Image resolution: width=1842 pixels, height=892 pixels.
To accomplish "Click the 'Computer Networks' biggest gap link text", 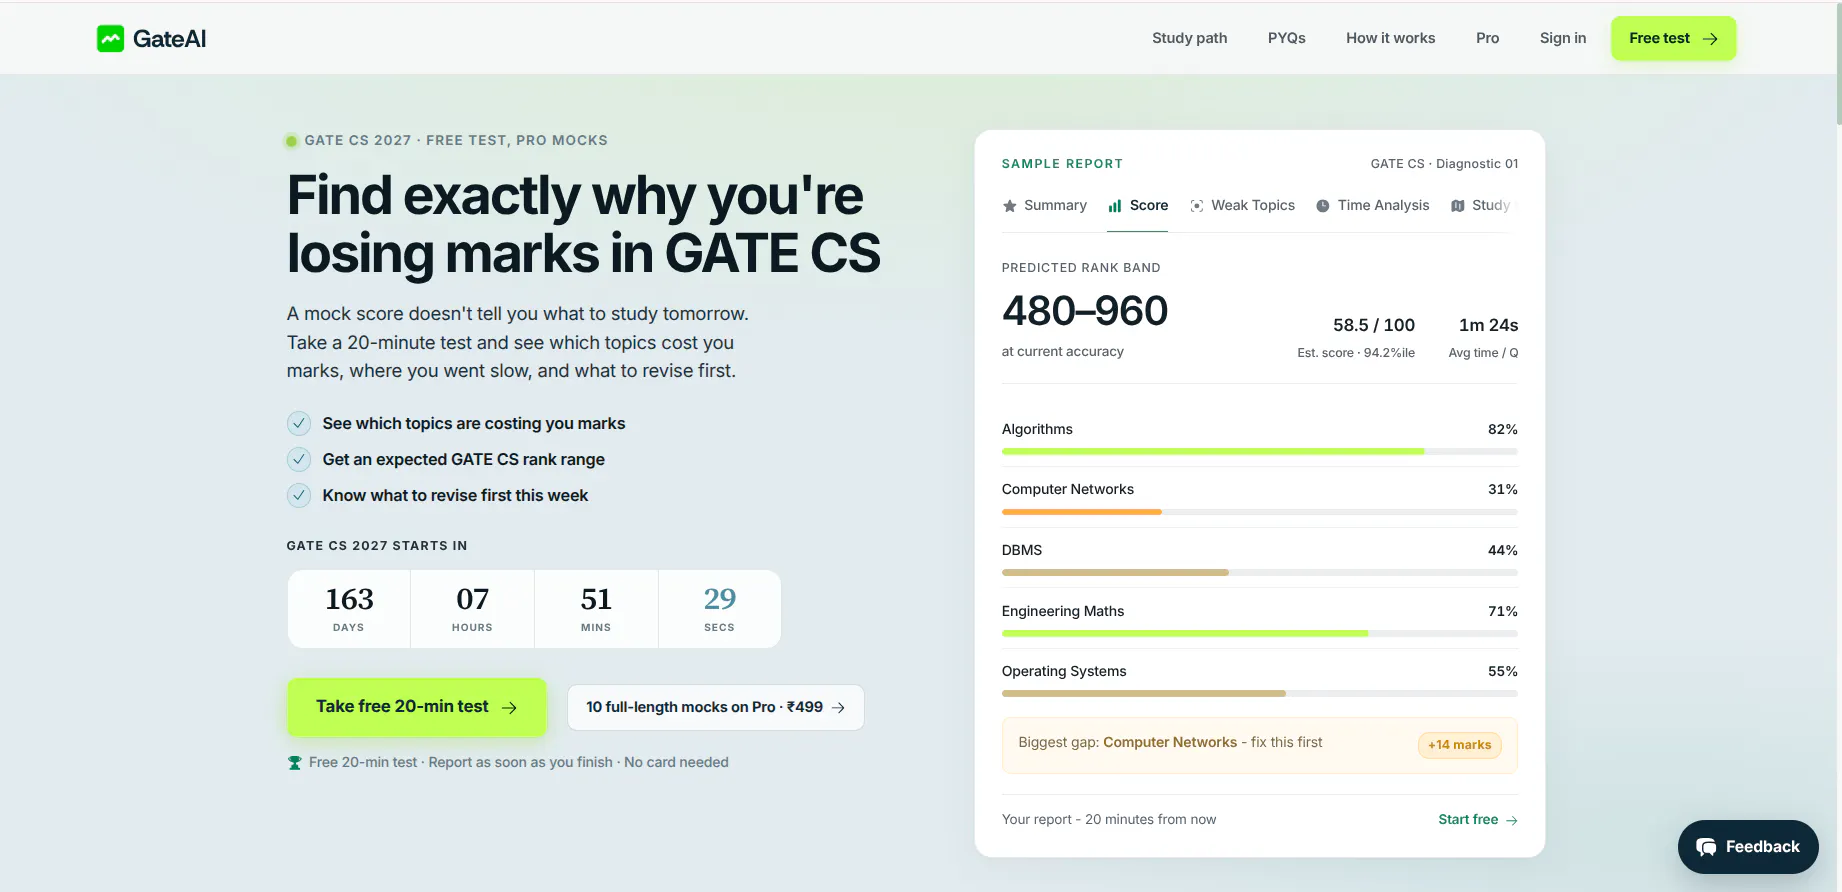I will click(1170, 742).
